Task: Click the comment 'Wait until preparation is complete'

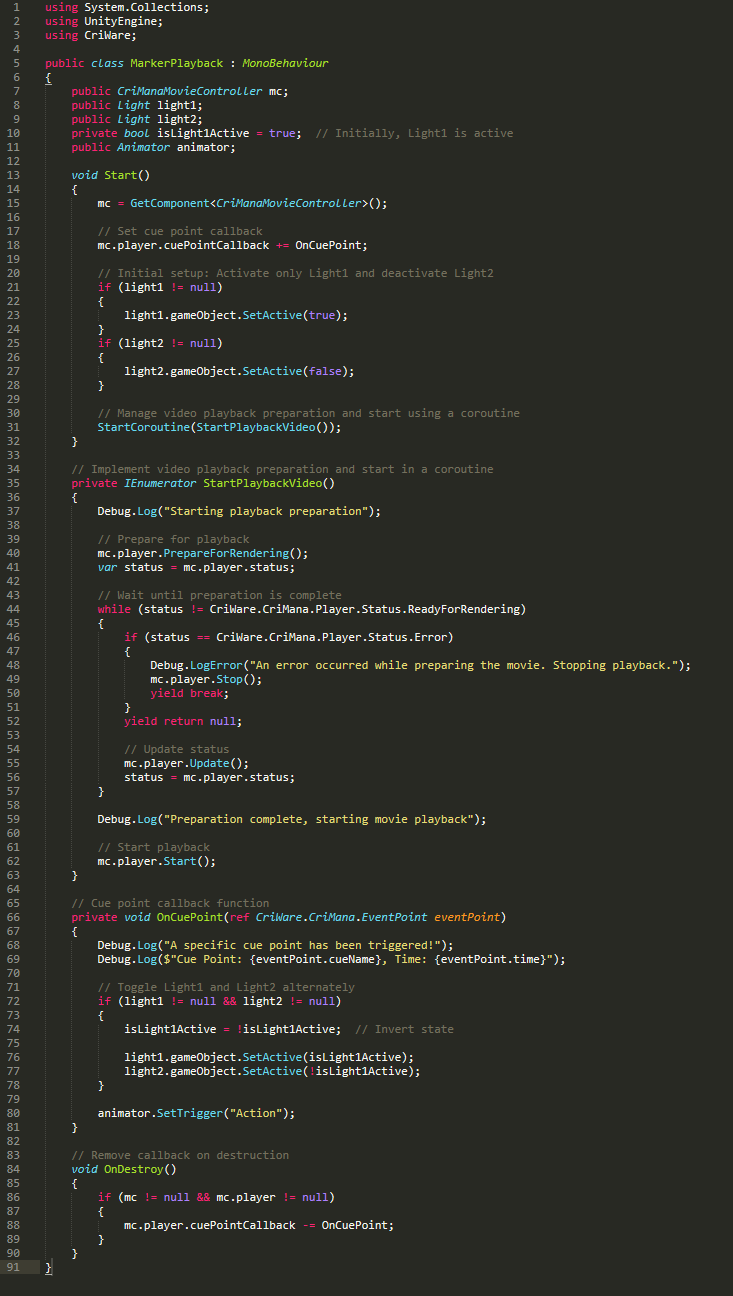Action: click(219, 595)
